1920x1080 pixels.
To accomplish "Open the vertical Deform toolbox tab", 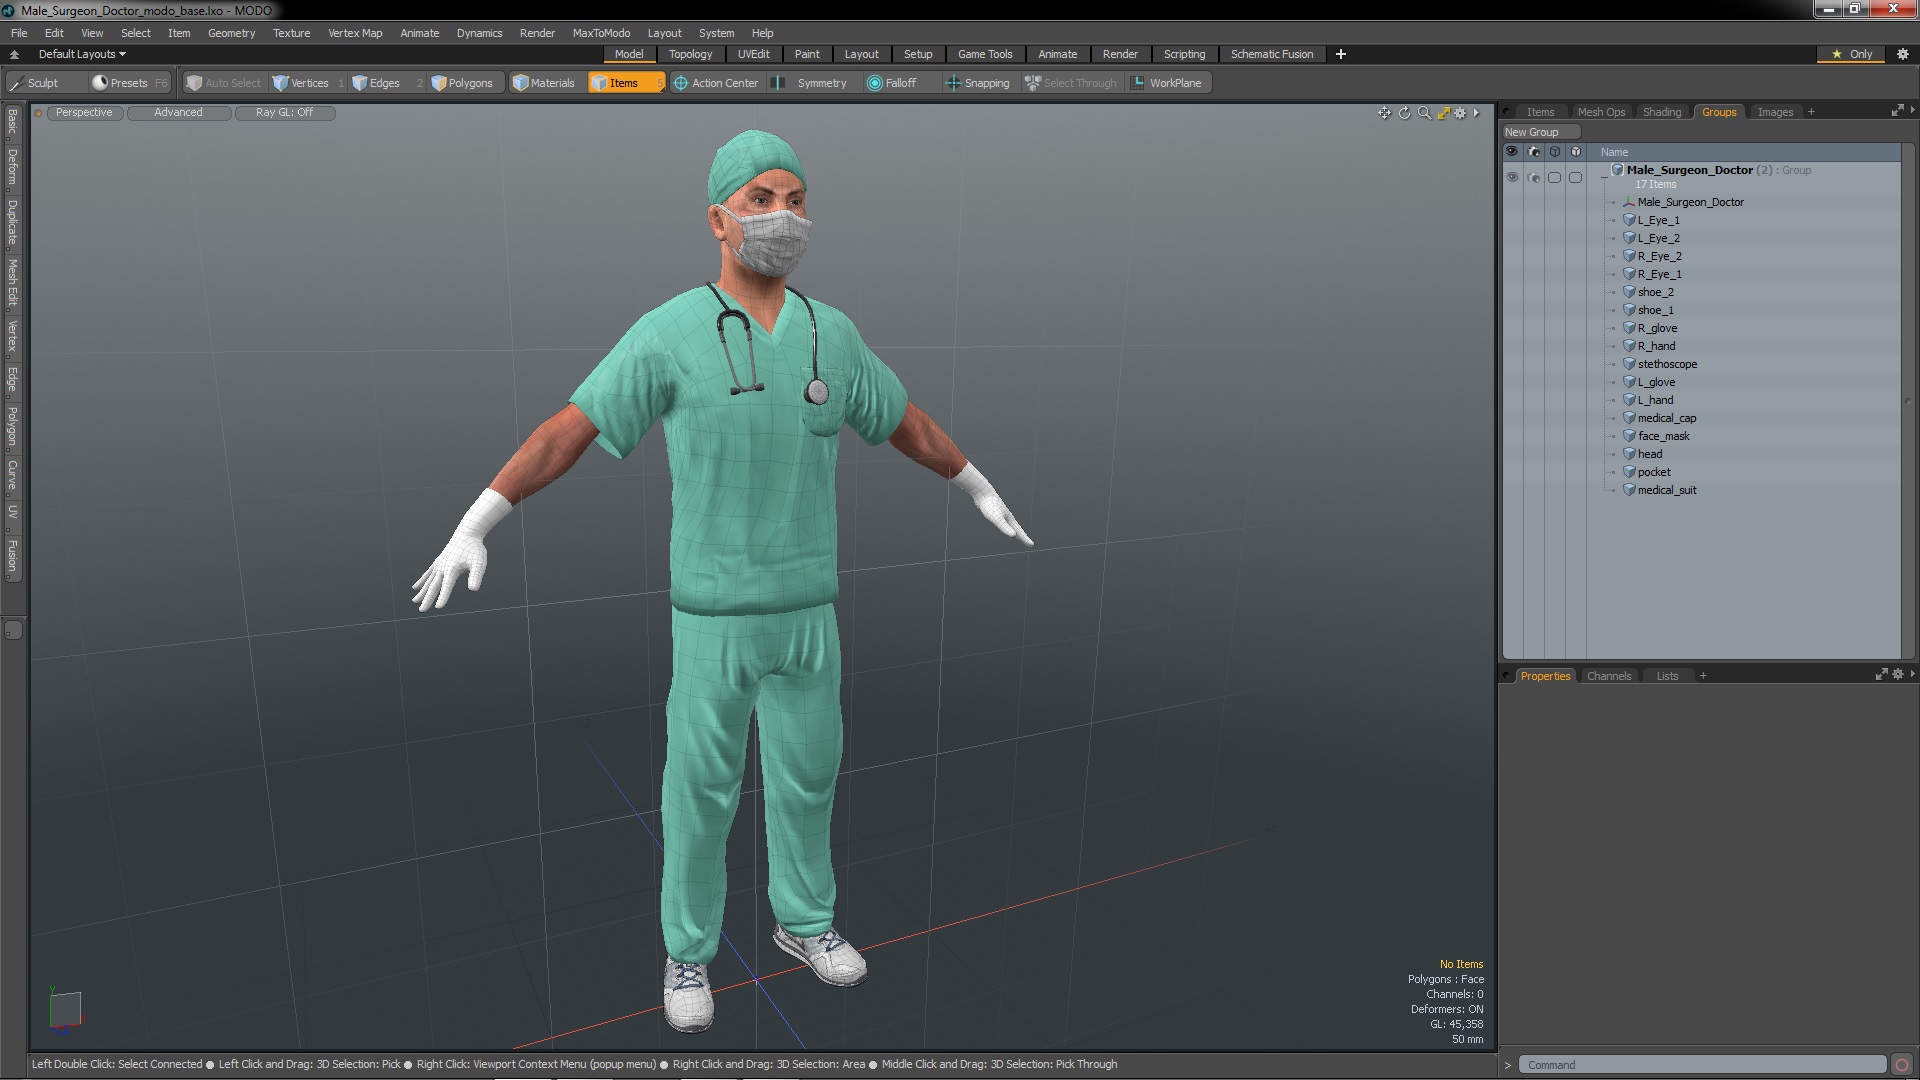I will coord(12,168).
